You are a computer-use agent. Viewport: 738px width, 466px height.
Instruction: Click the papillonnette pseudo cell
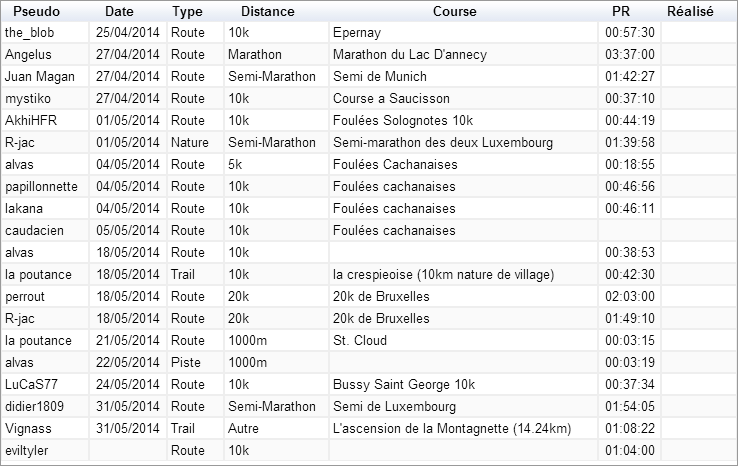[45, 186]
